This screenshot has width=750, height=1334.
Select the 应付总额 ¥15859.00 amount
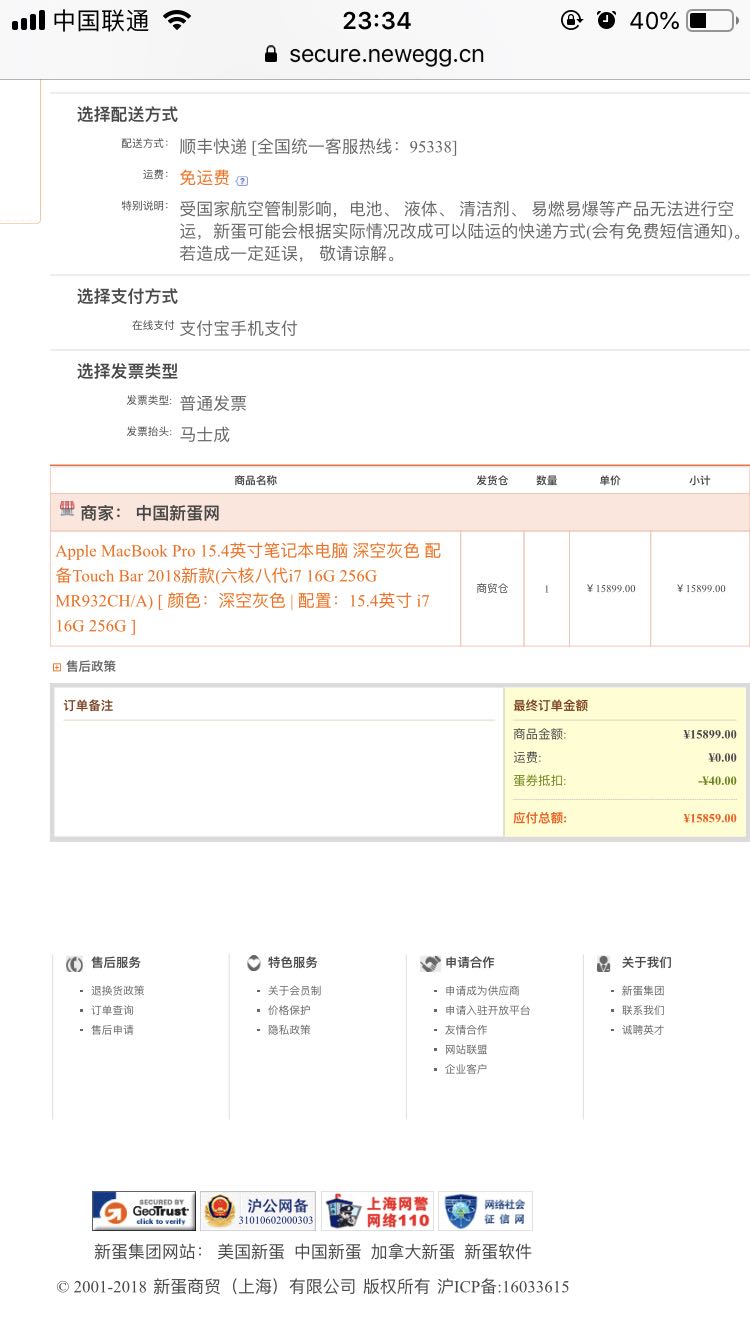(x=710, y=818)
